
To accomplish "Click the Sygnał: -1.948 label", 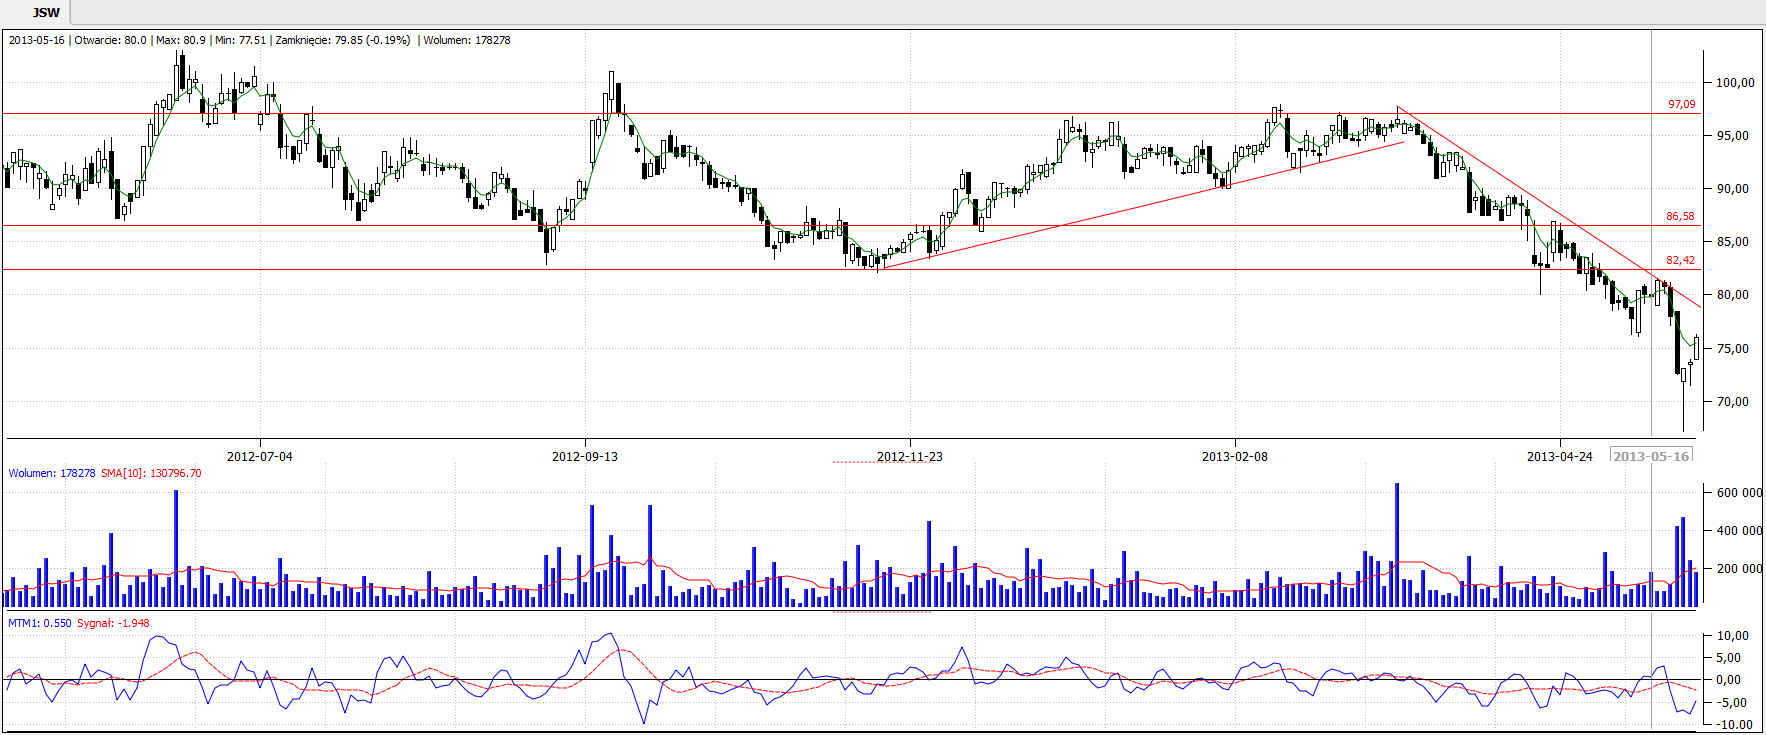I will 113,623.
